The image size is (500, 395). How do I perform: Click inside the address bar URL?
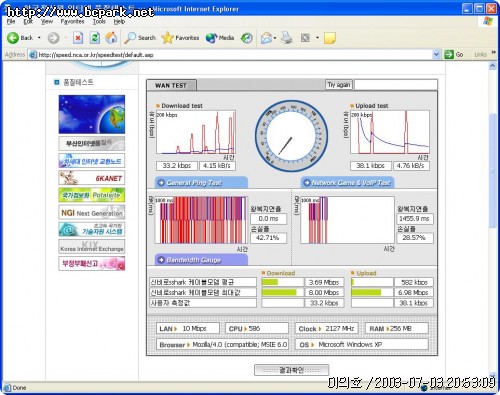[230, 55]
